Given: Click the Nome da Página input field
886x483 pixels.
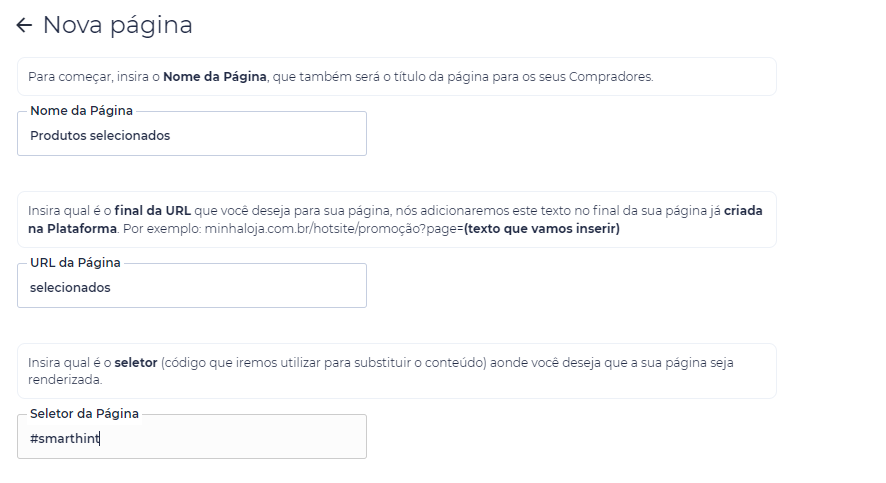Looking at the screenshot, I should pyautogui.click(x=192, y=133).
